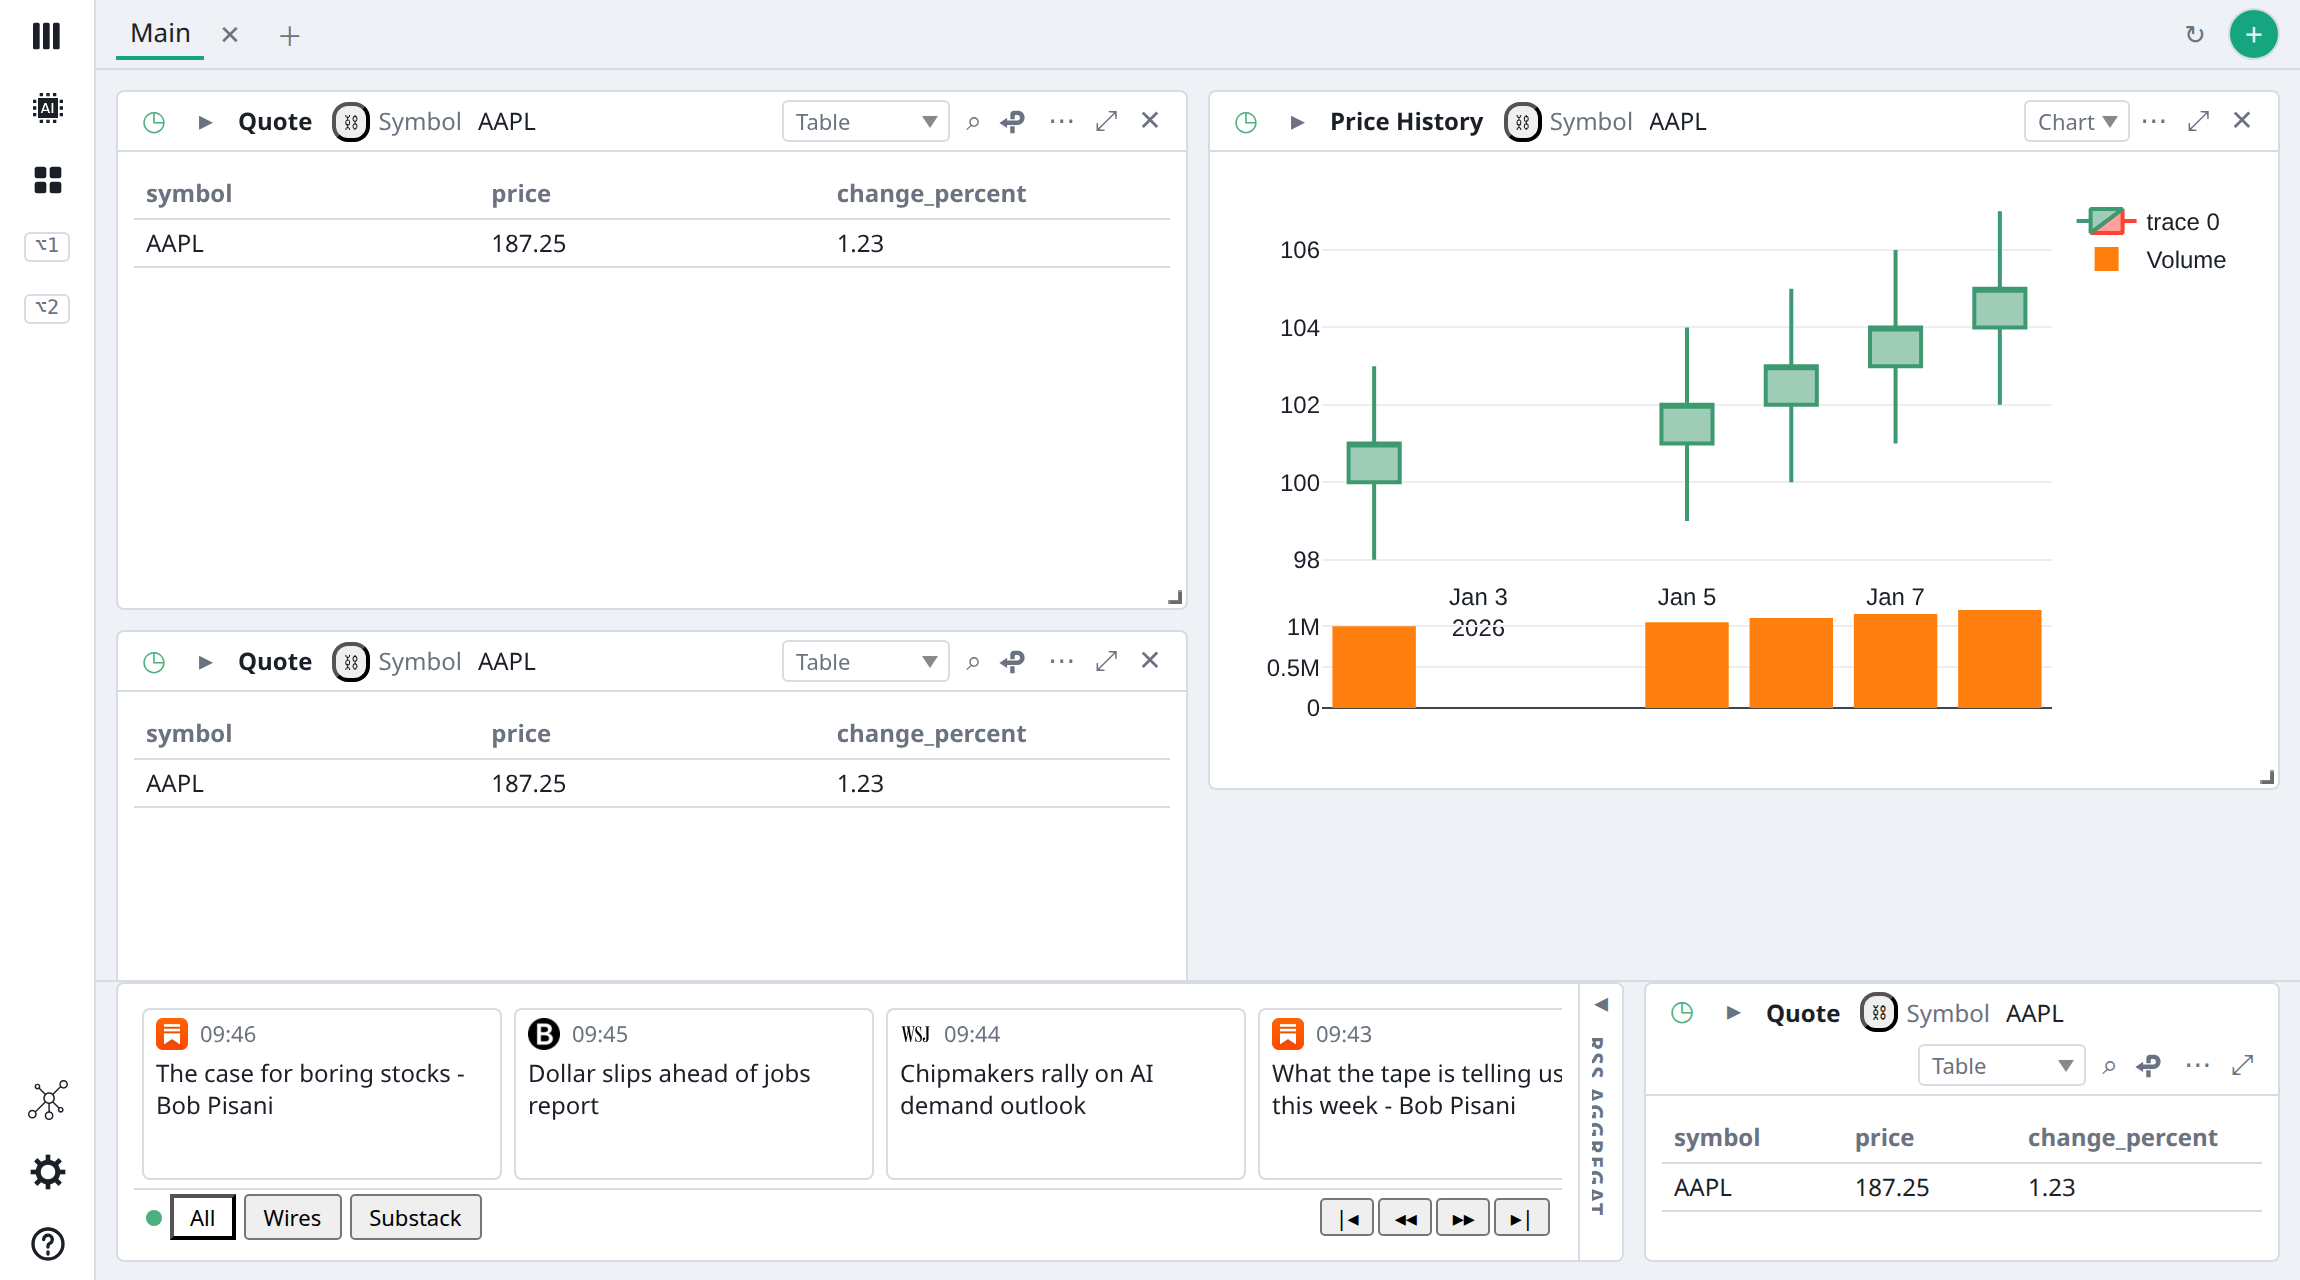The height and width of the screenshot is (1280, 2300).
Task: Jump to first news page
Action: click(1347, 1218)
